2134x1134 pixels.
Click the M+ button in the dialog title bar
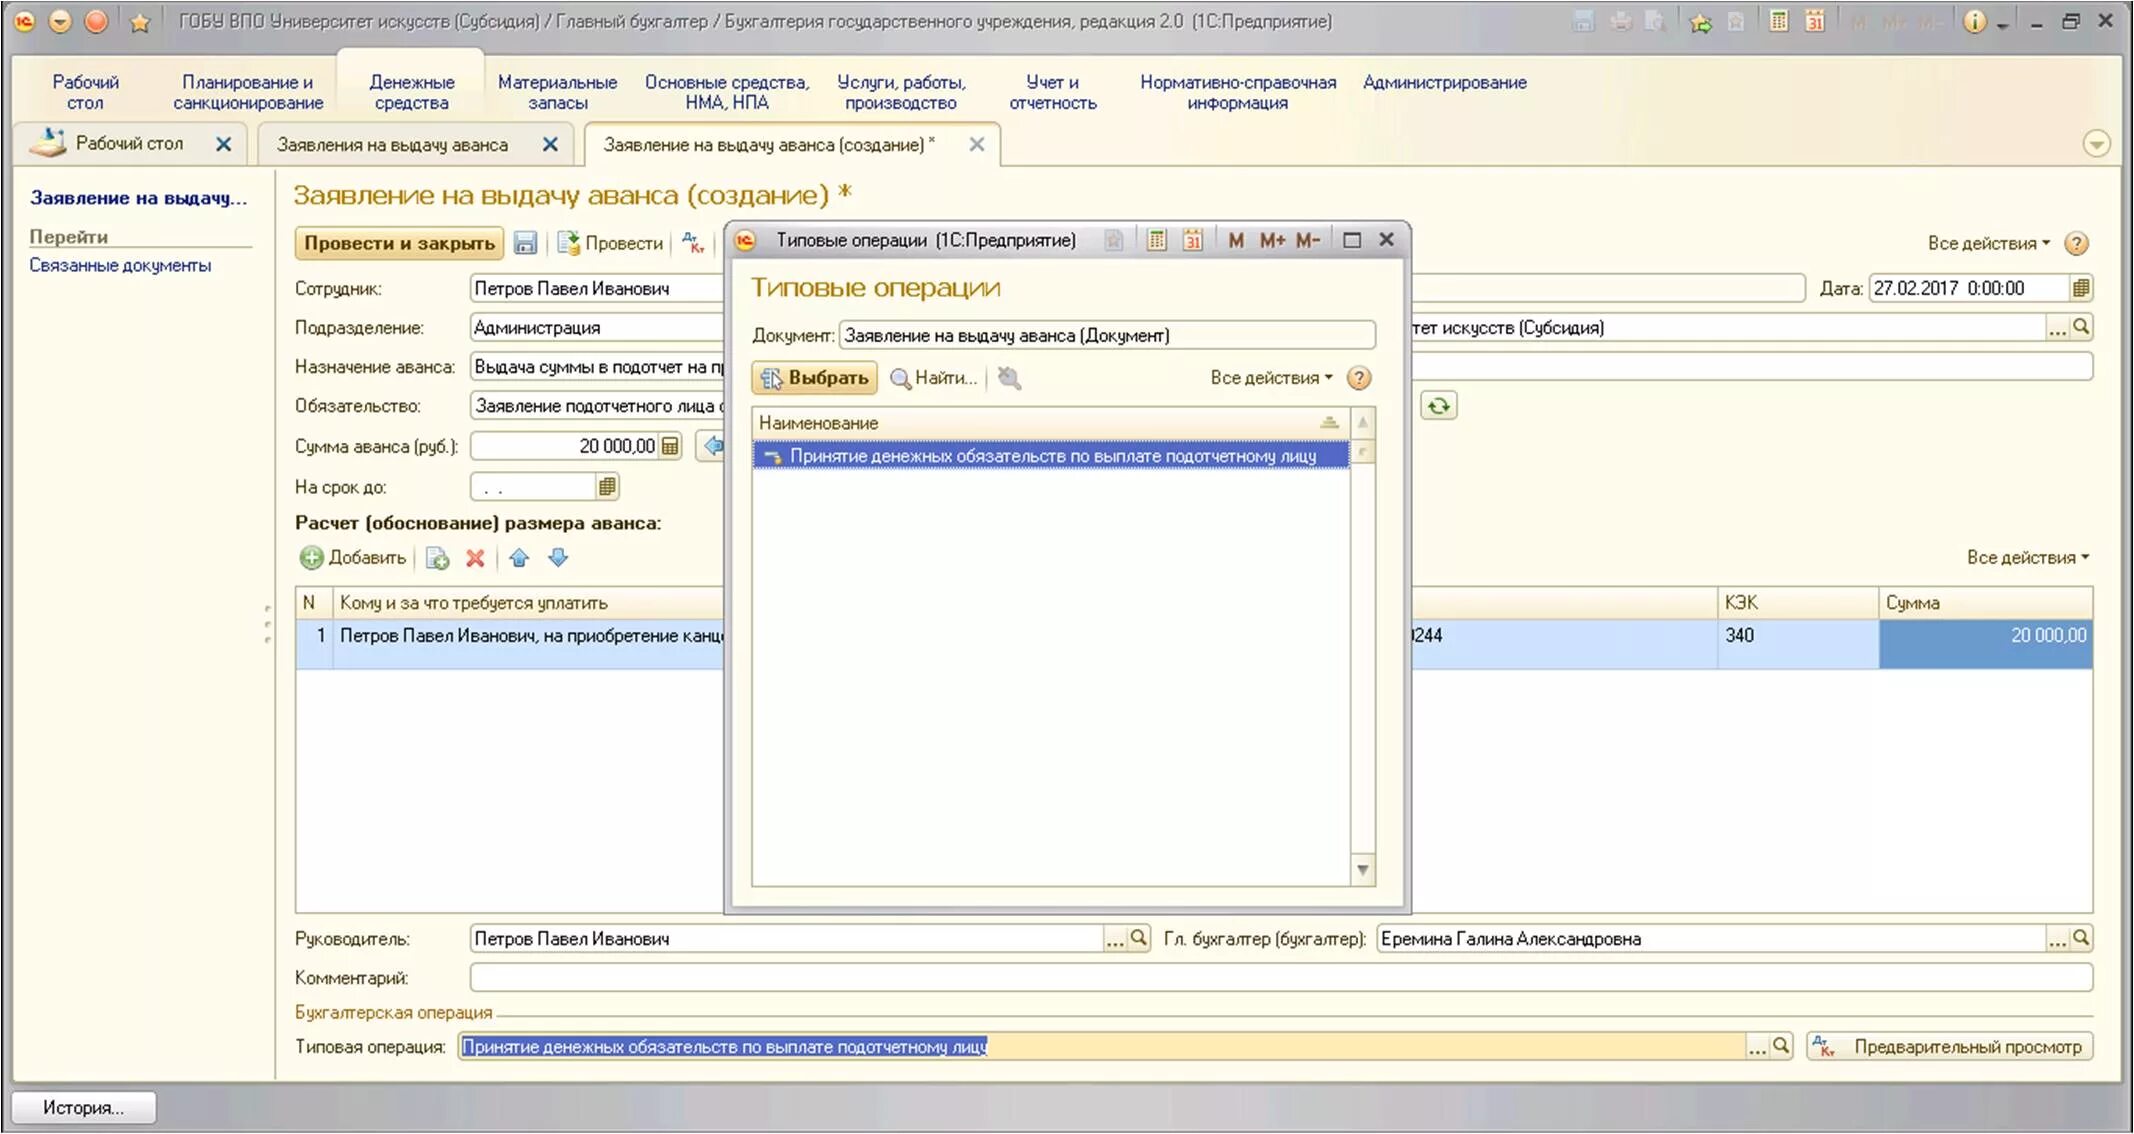(1272, 240)
